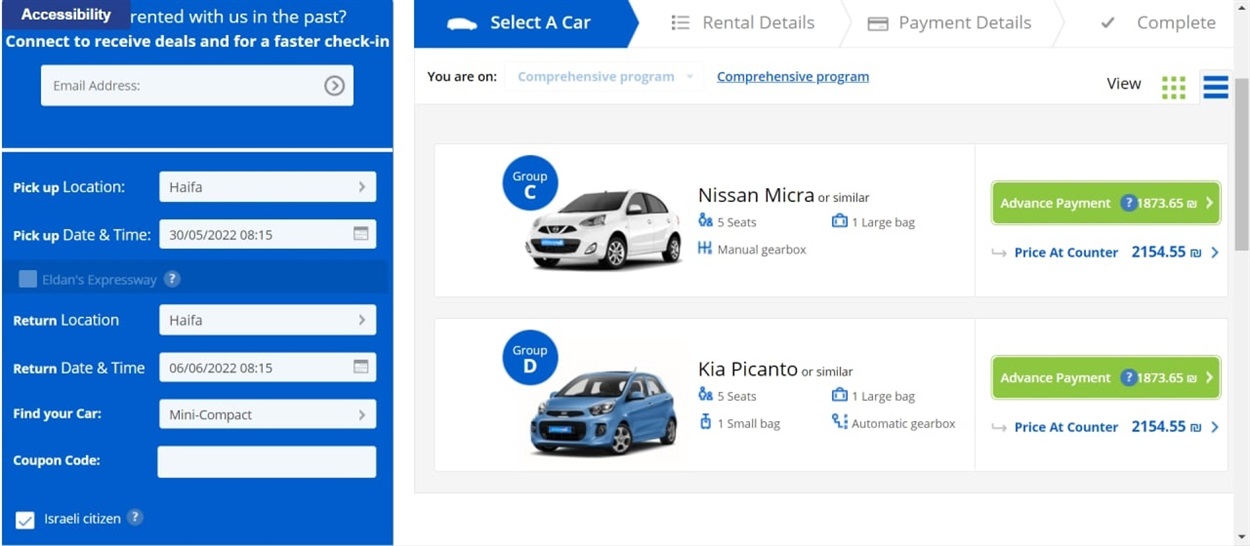The height and width of the screenshot is (546, 1250).
Task: Click Kia Picanto Automatic gearbox icon
Action: coord(840,422)
